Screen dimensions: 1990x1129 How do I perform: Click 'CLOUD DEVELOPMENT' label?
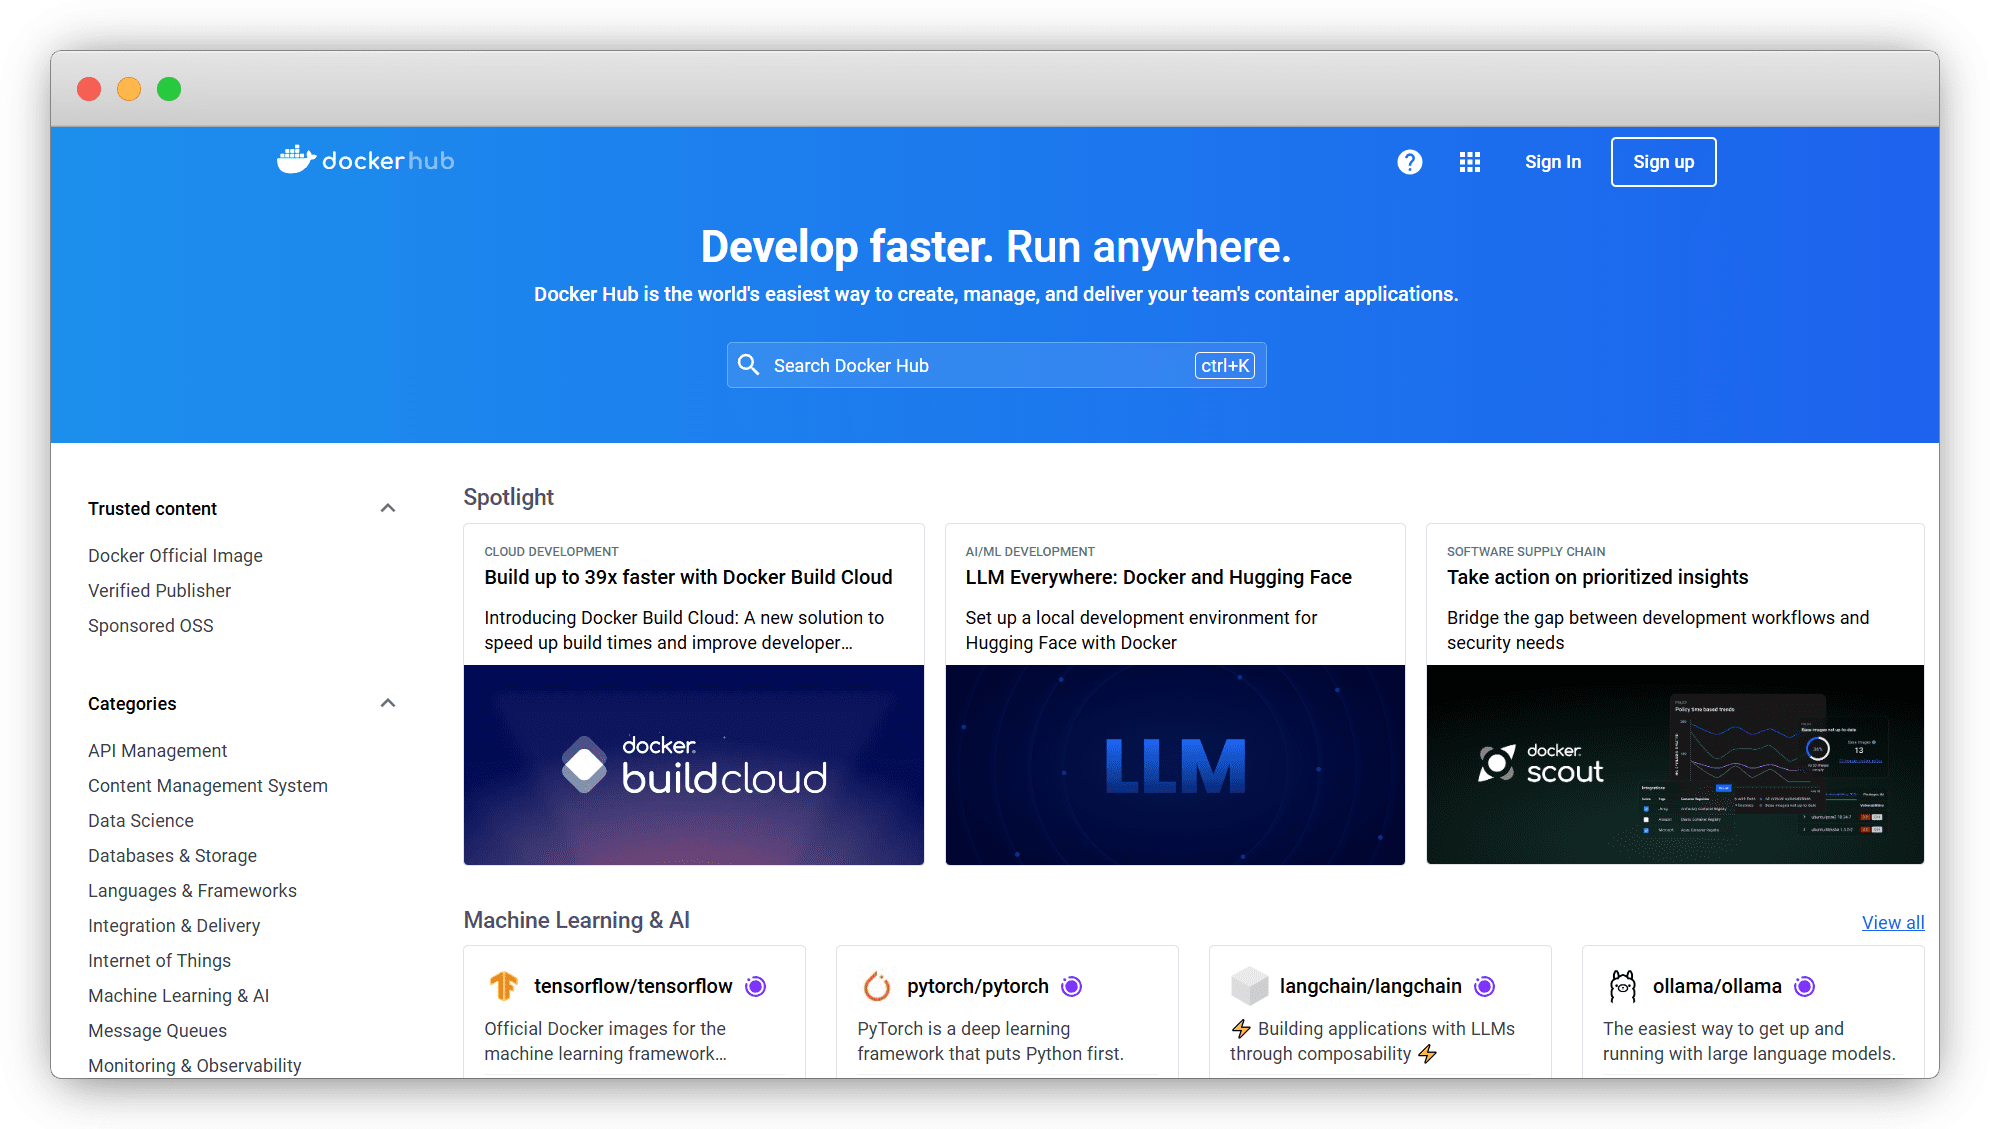tap(551, 551)
